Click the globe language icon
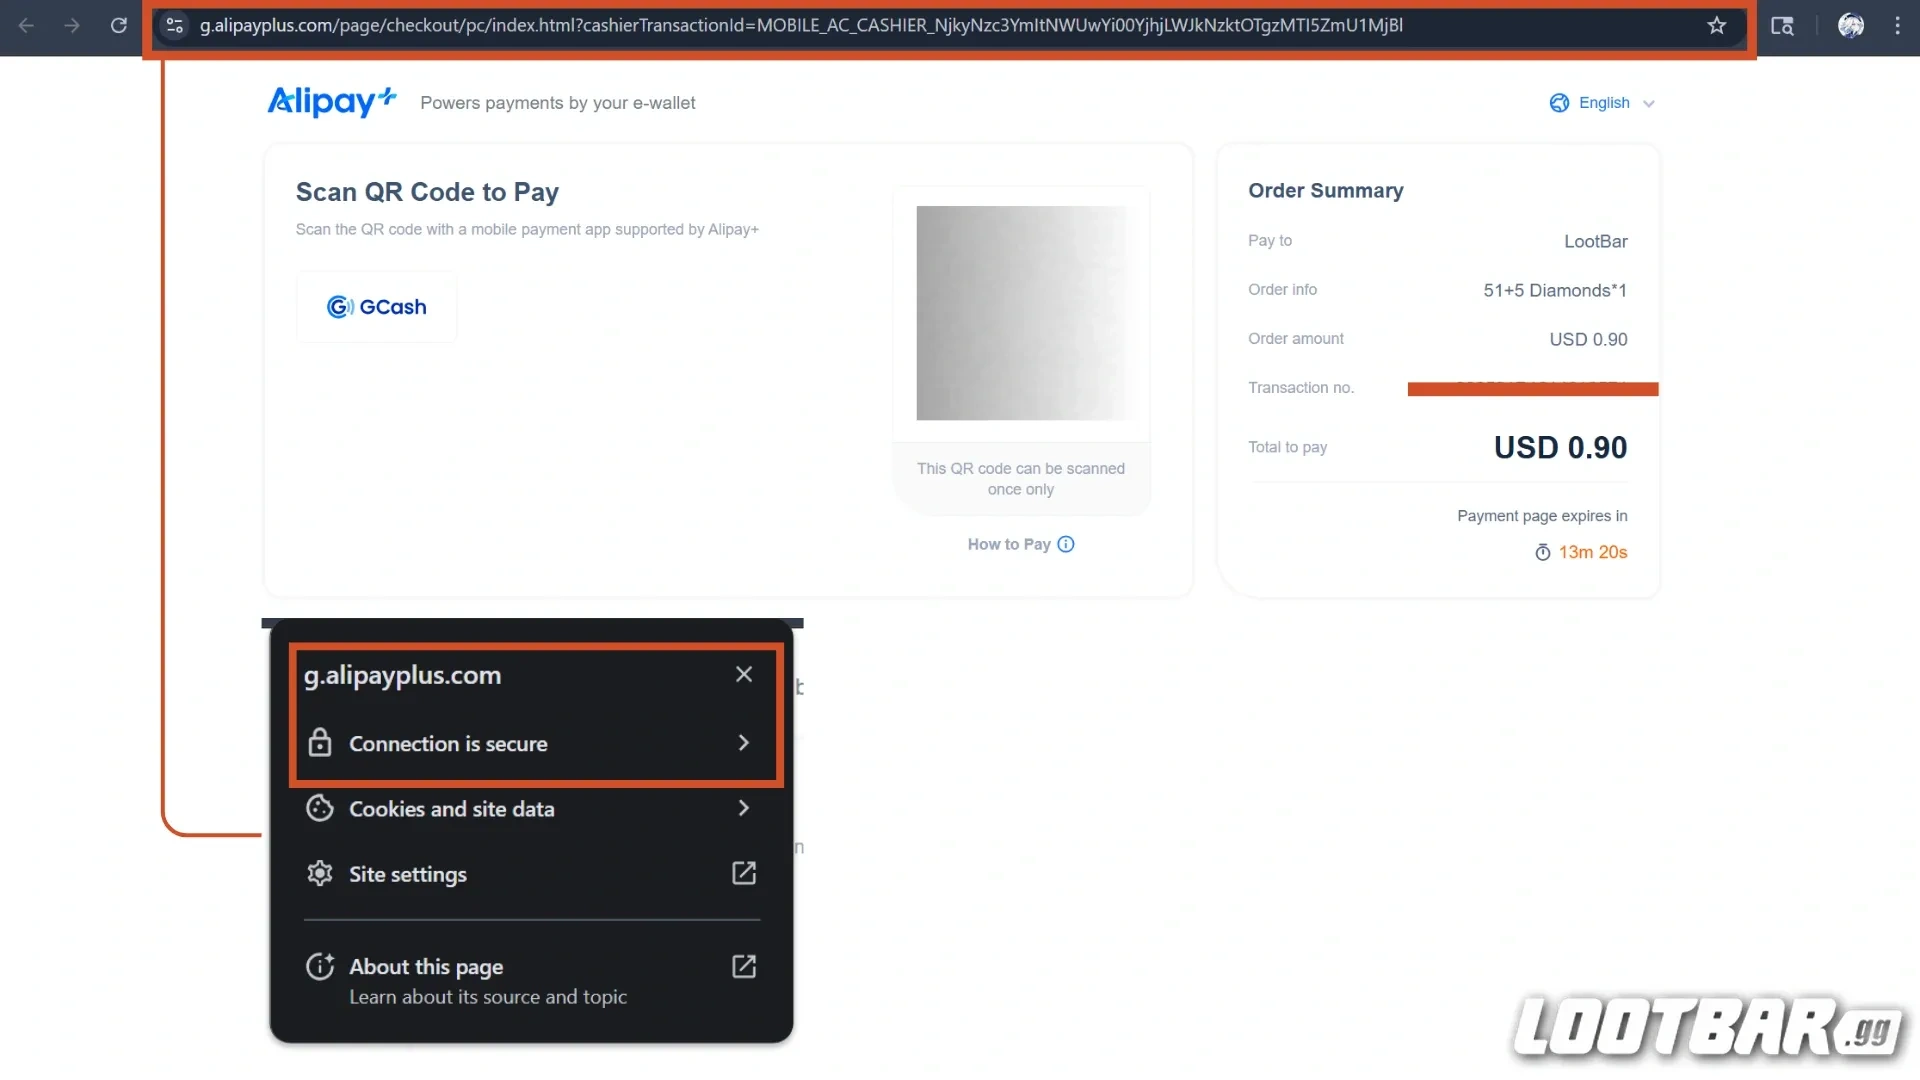Viewport: 1920px width, 1080px height. [1559, 103]
